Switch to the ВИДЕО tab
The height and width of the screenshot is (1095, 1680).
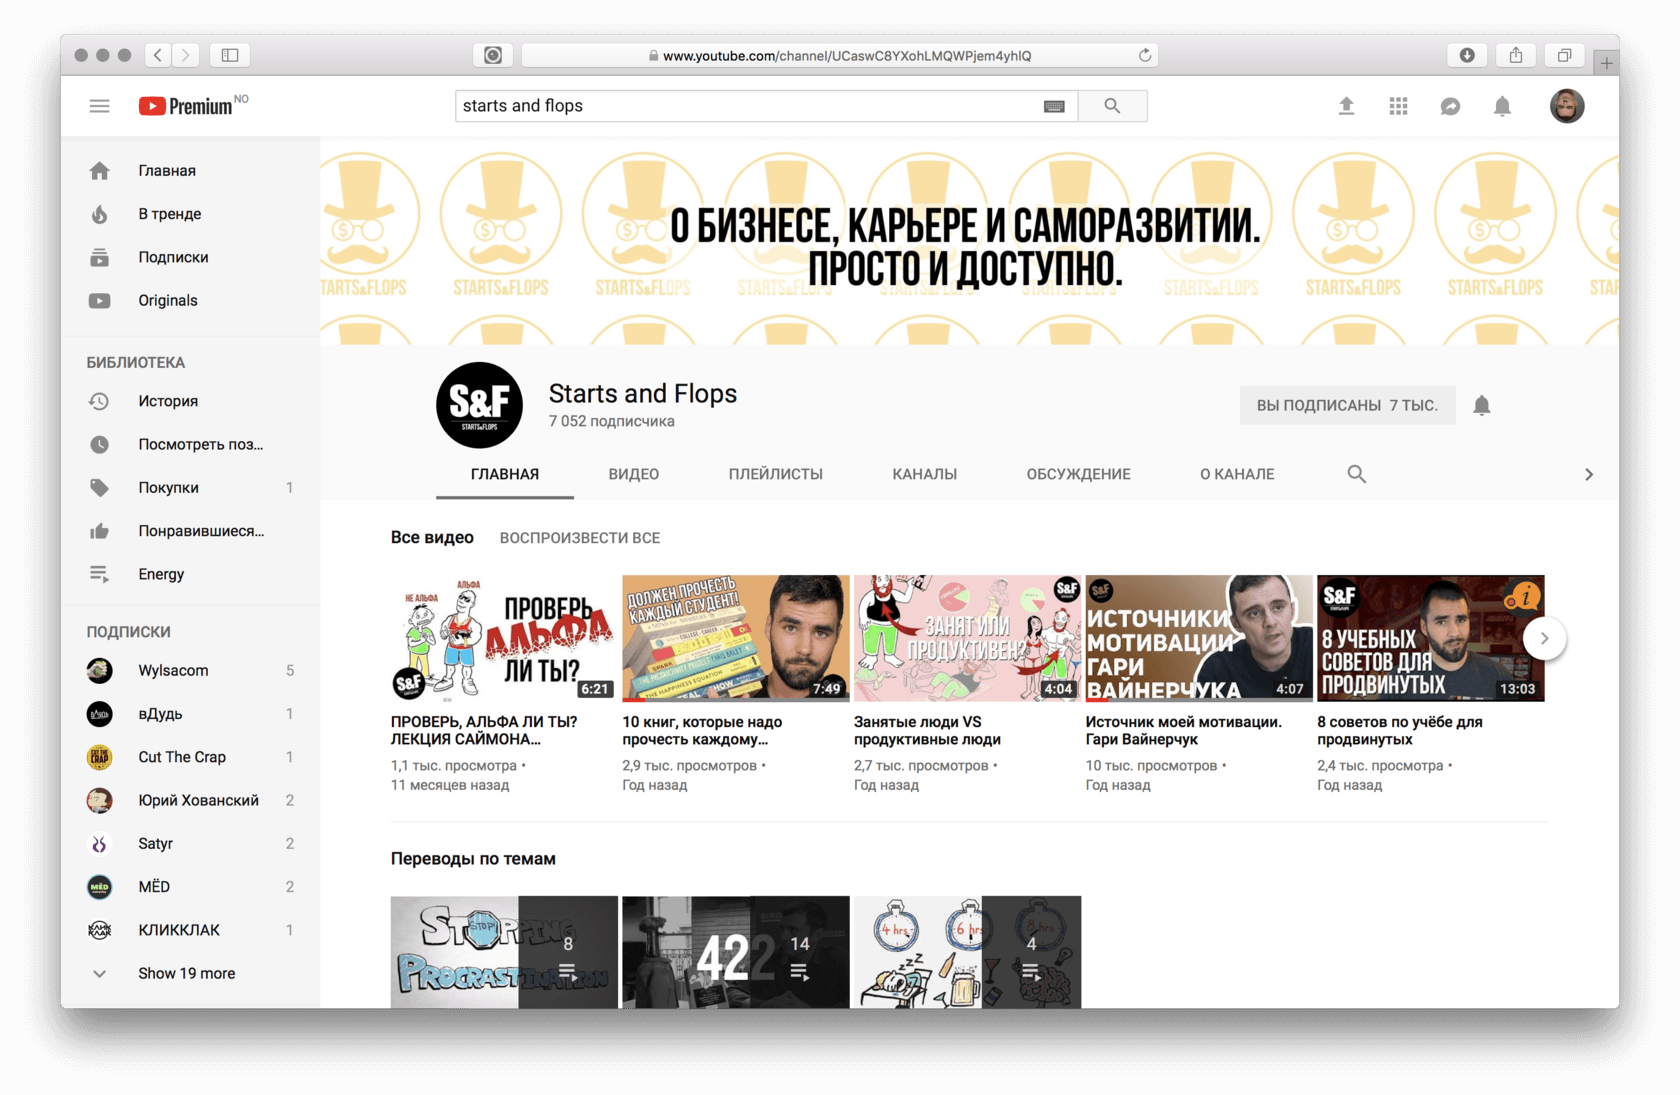pos(634,474)
